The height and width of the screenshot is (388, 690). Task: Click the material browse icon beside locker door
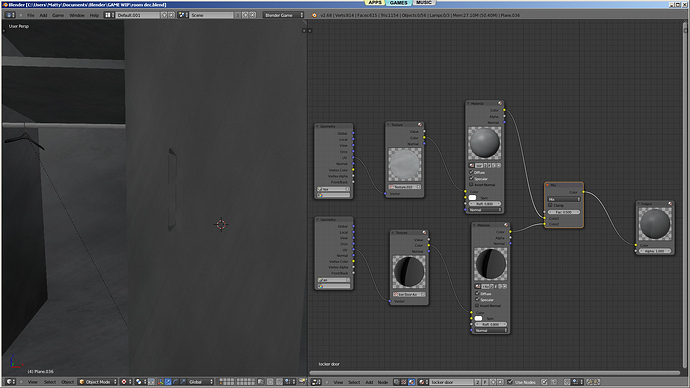point(423,382)
